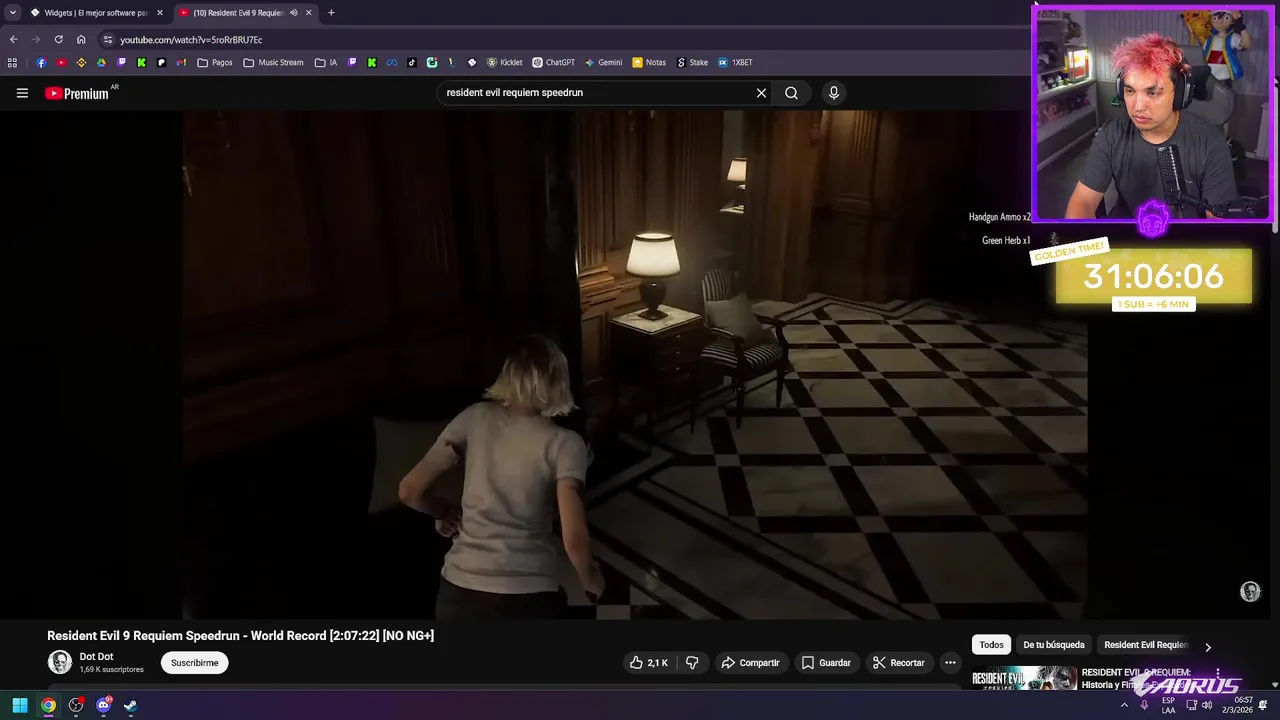1280x720 pixels.
Task: Open ESP LAA language switcher
Action: (x=1168, y=705)
